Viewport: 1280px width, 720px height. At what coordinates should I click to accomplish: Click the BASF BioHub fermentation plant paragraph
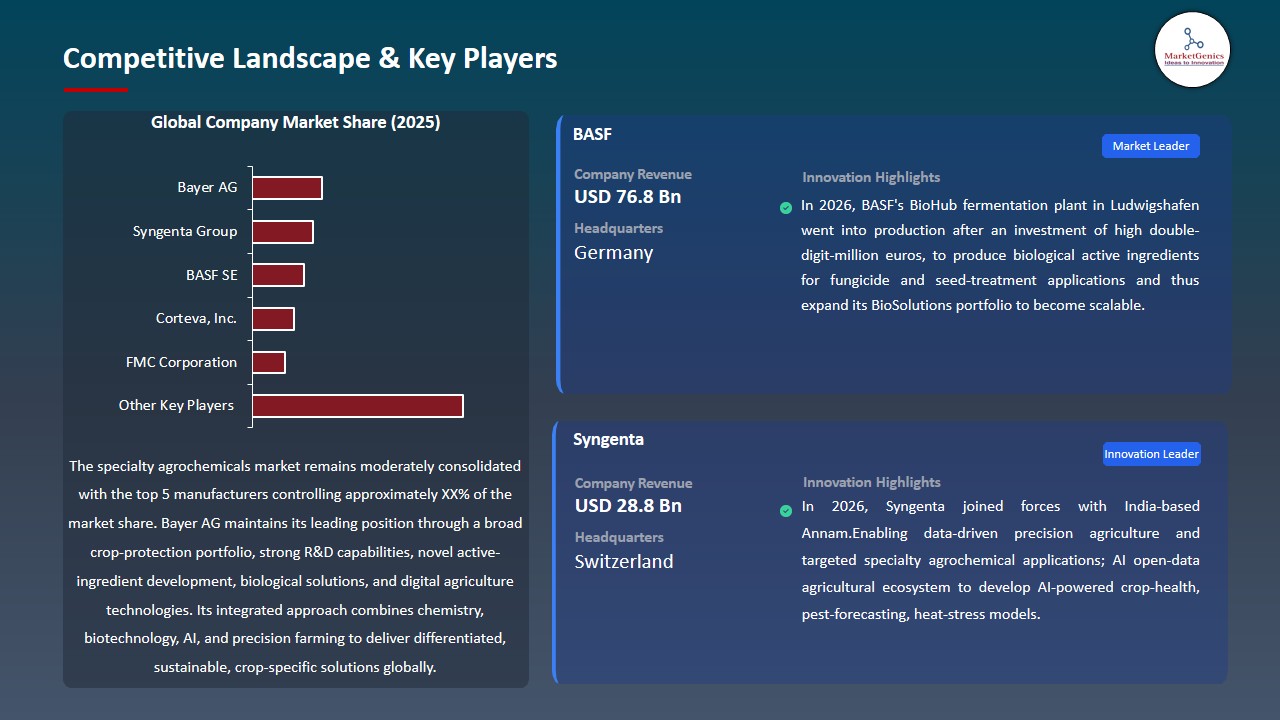point(1000,255)
